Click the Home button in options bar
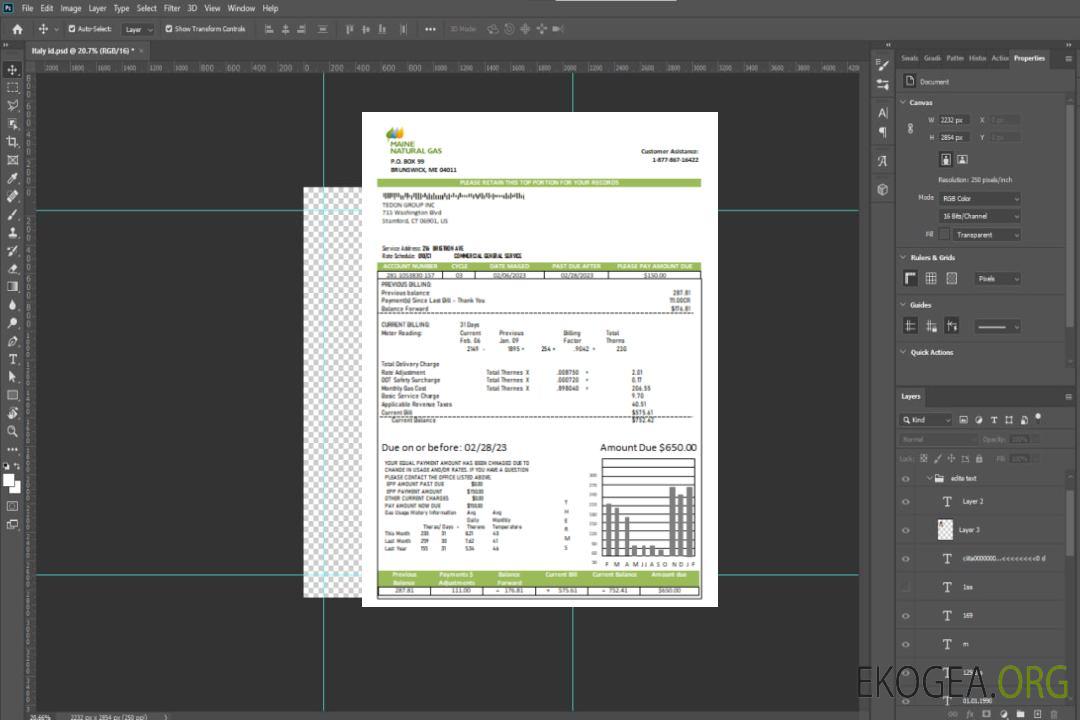 pyautogui.click(x=17, y=29)
